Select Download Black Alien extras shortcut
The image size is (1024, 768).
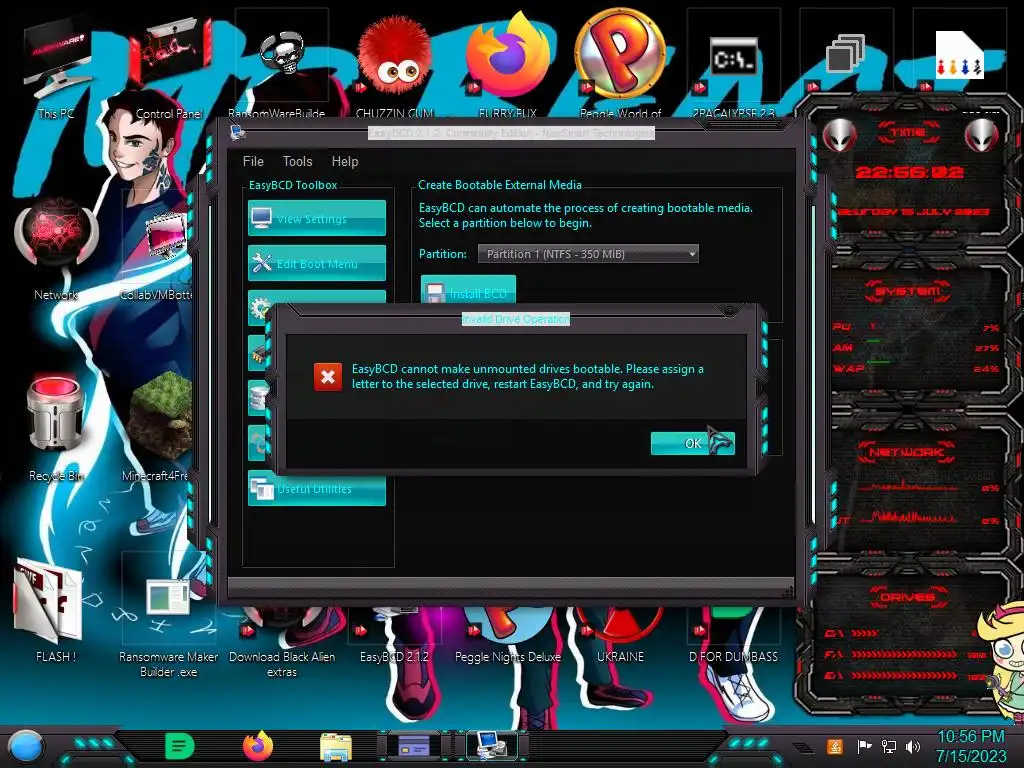pos(281,643)
